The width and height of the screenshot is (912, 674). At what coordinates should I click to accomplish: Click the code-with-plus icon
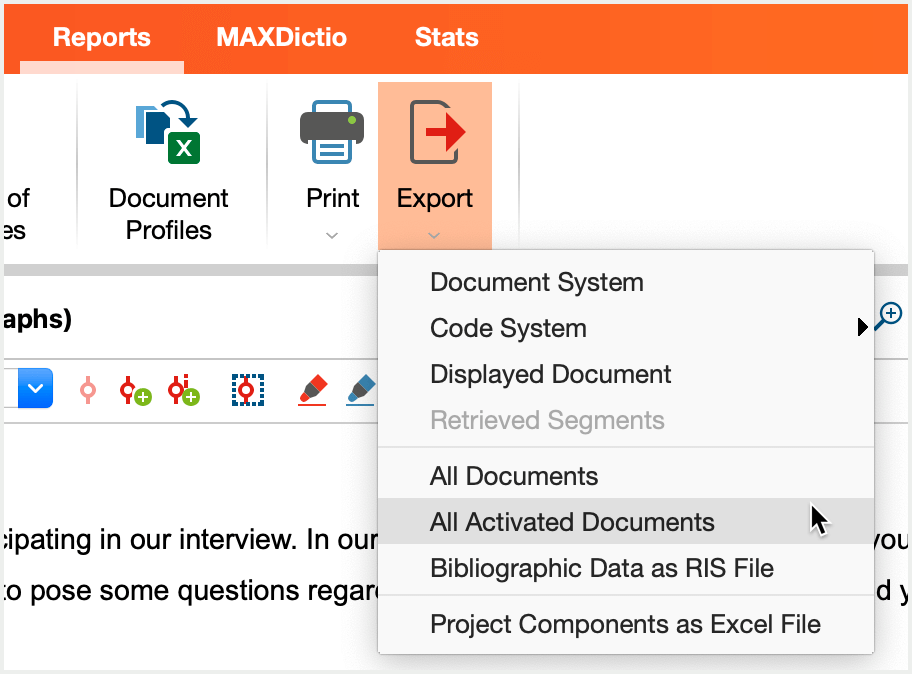[135, 390]
